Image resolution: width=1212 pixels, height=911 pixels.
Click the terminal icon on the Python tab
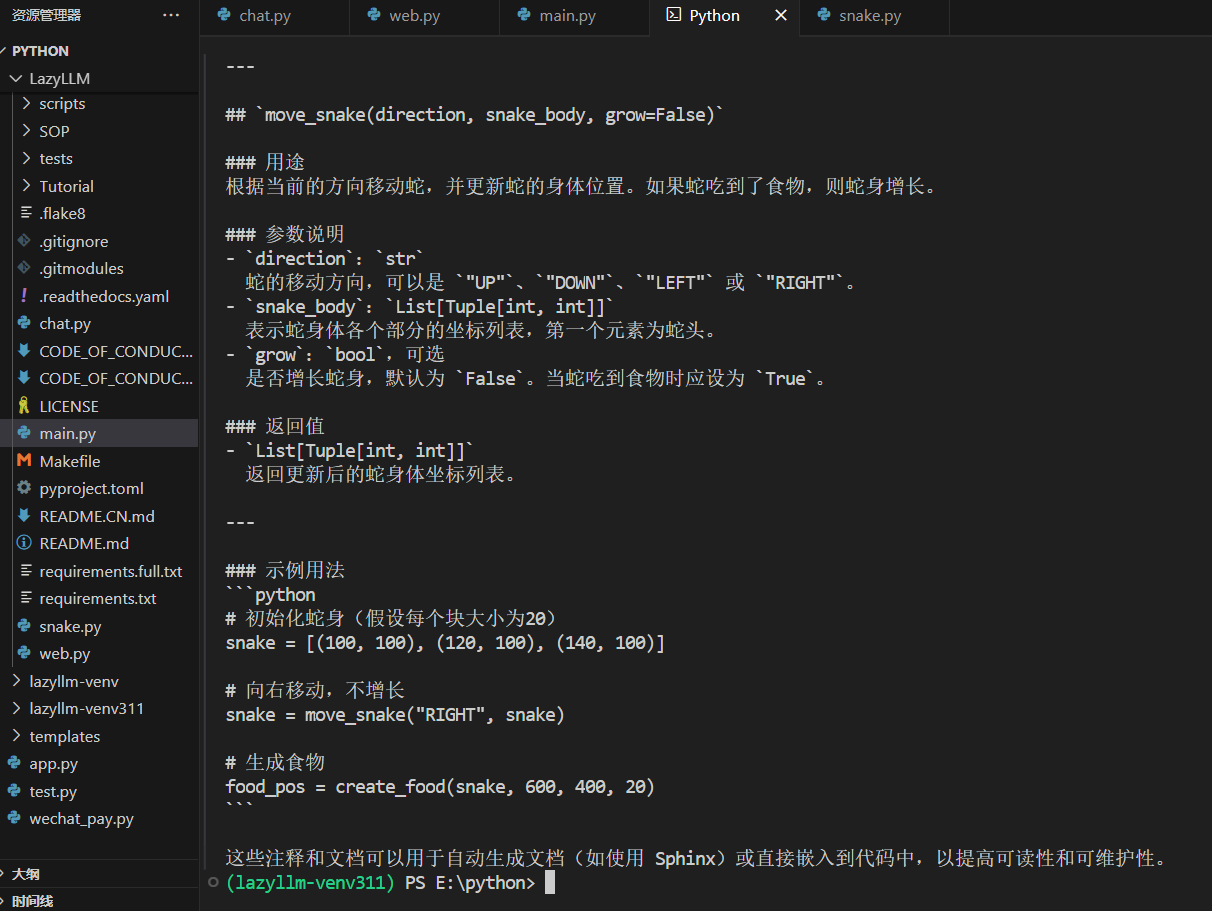click(672, 15)
